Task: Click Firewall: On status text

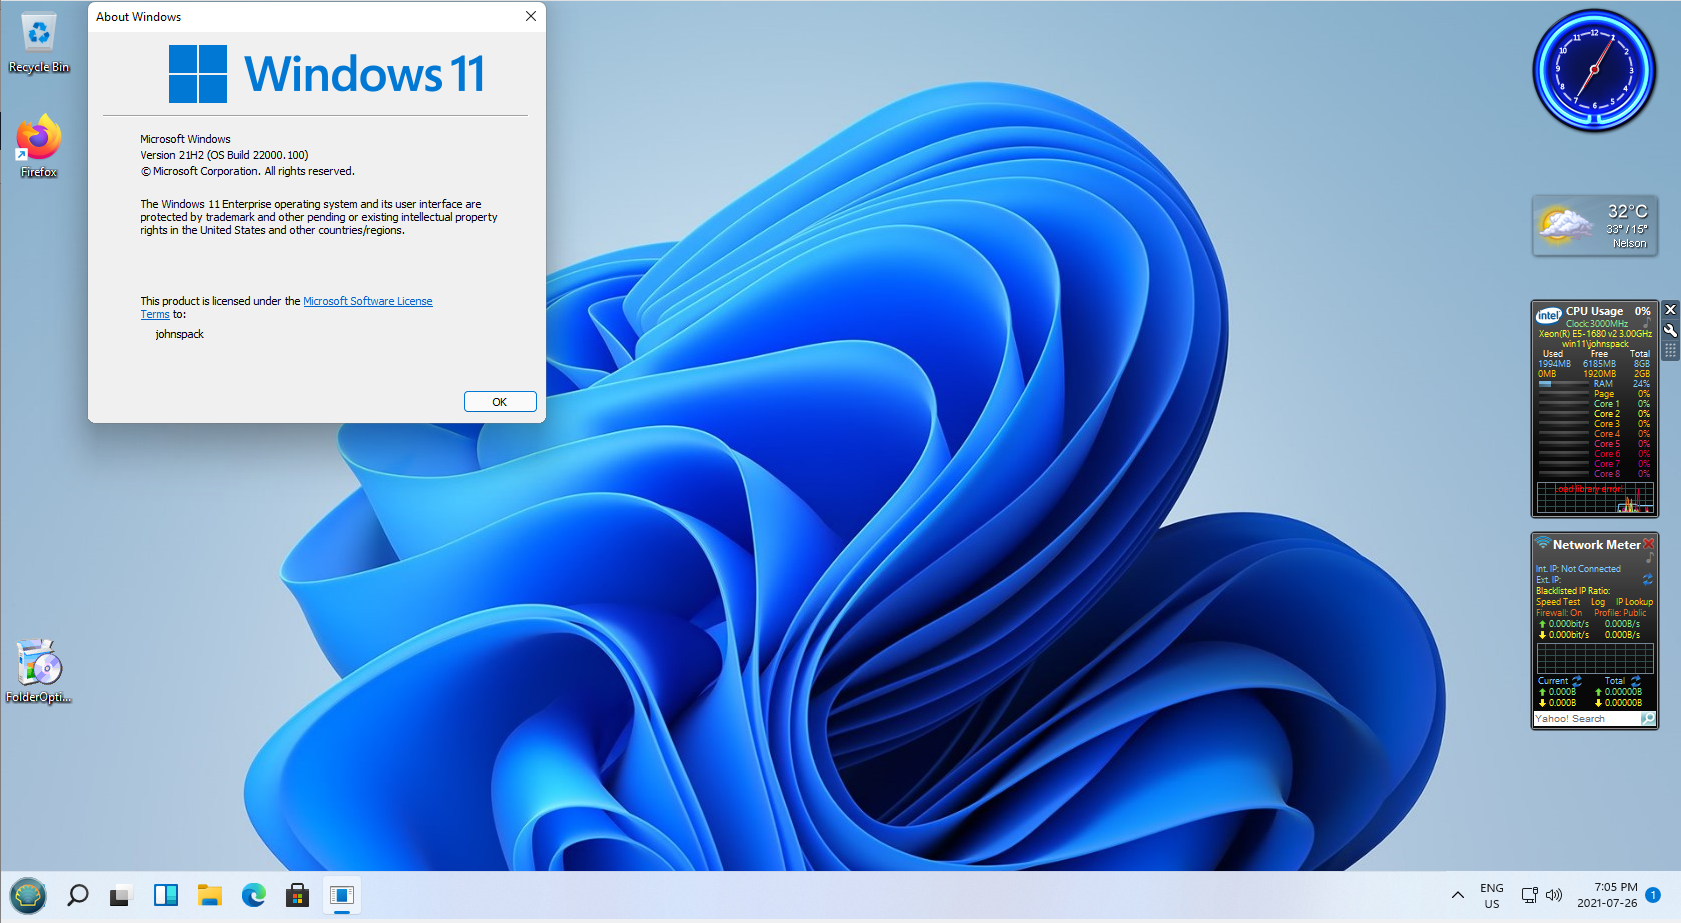Action: 1559,613
